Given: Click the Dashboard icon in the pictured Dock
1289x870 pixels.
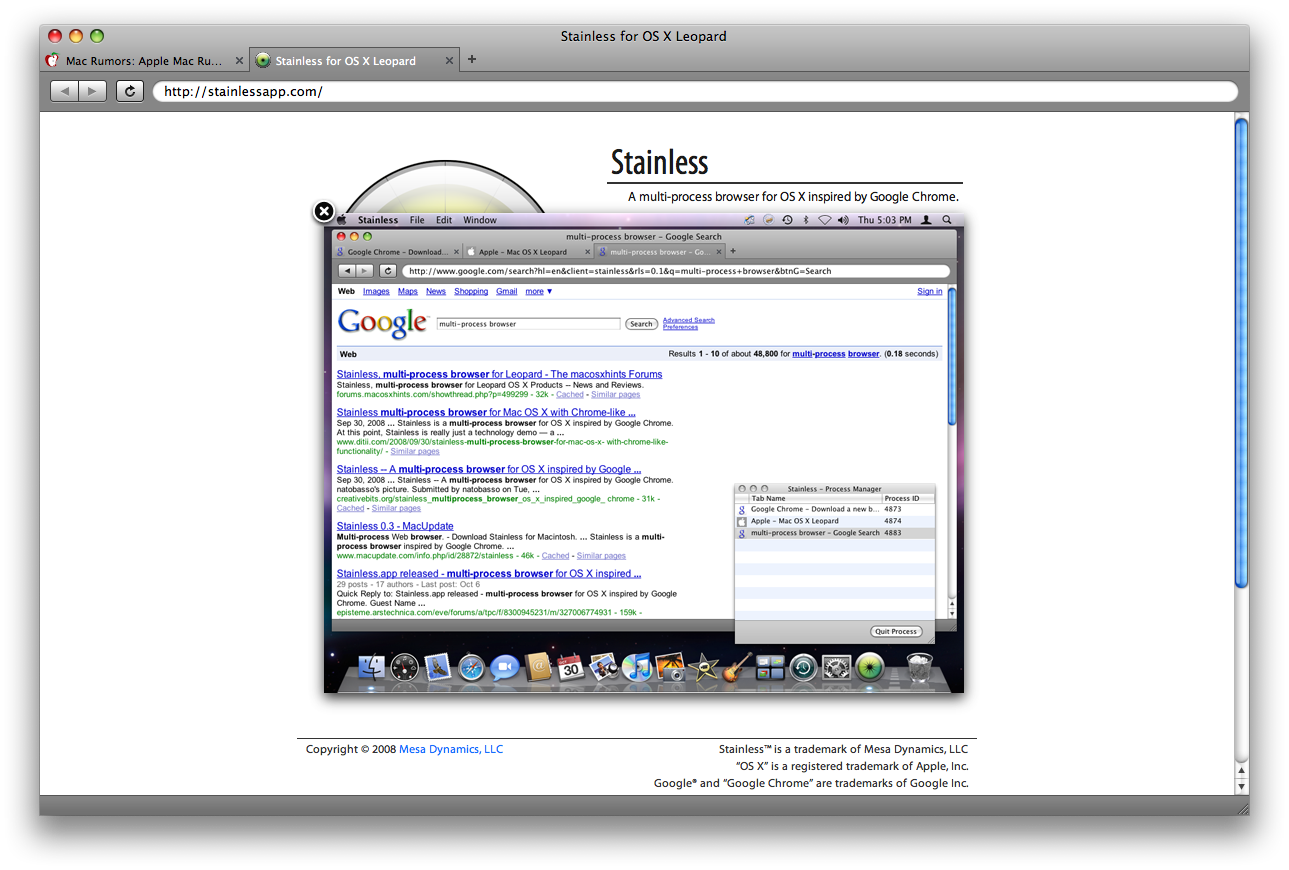Looking at the screenshot, I should 404,667.
